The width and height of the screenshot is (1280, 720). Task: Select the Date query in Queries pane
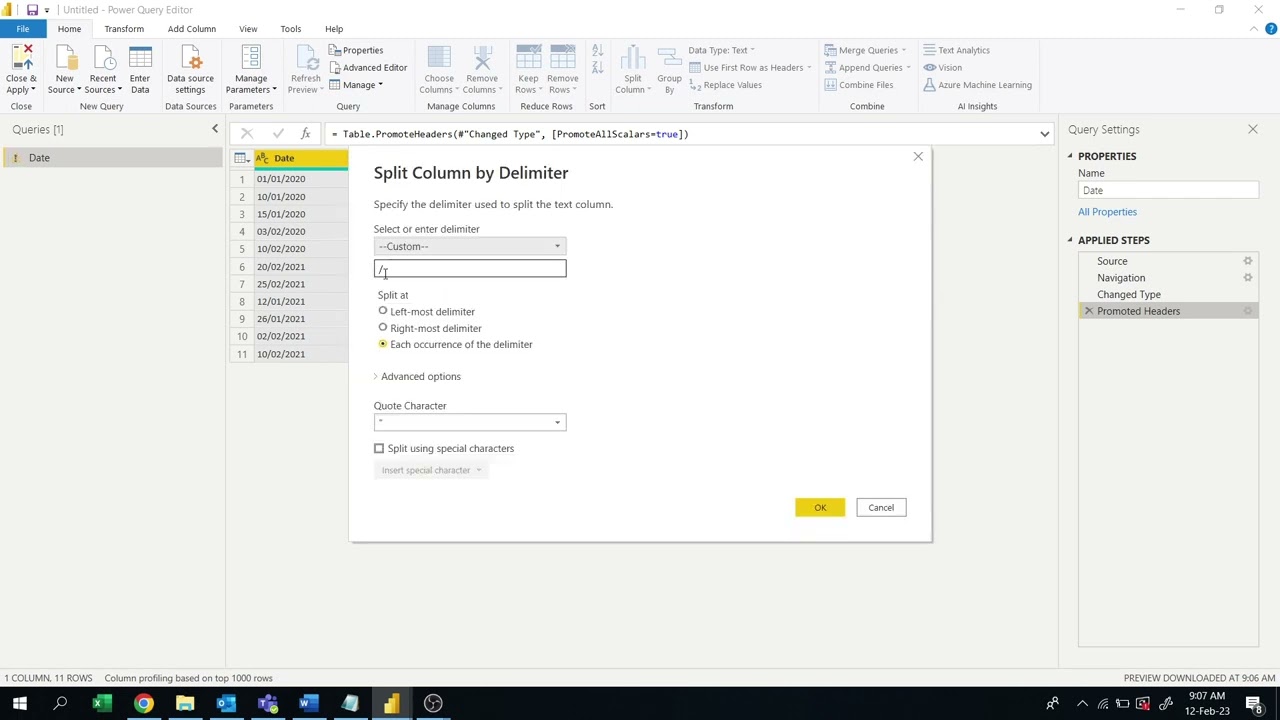pos(112,158)
